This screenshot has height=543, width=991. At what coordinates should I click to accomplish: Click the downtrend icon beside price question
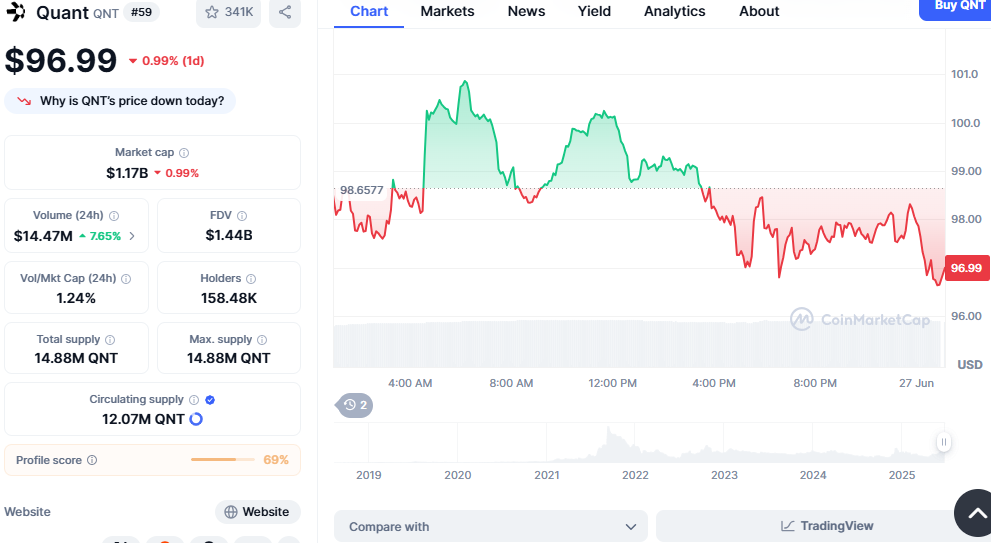(25, 101)
